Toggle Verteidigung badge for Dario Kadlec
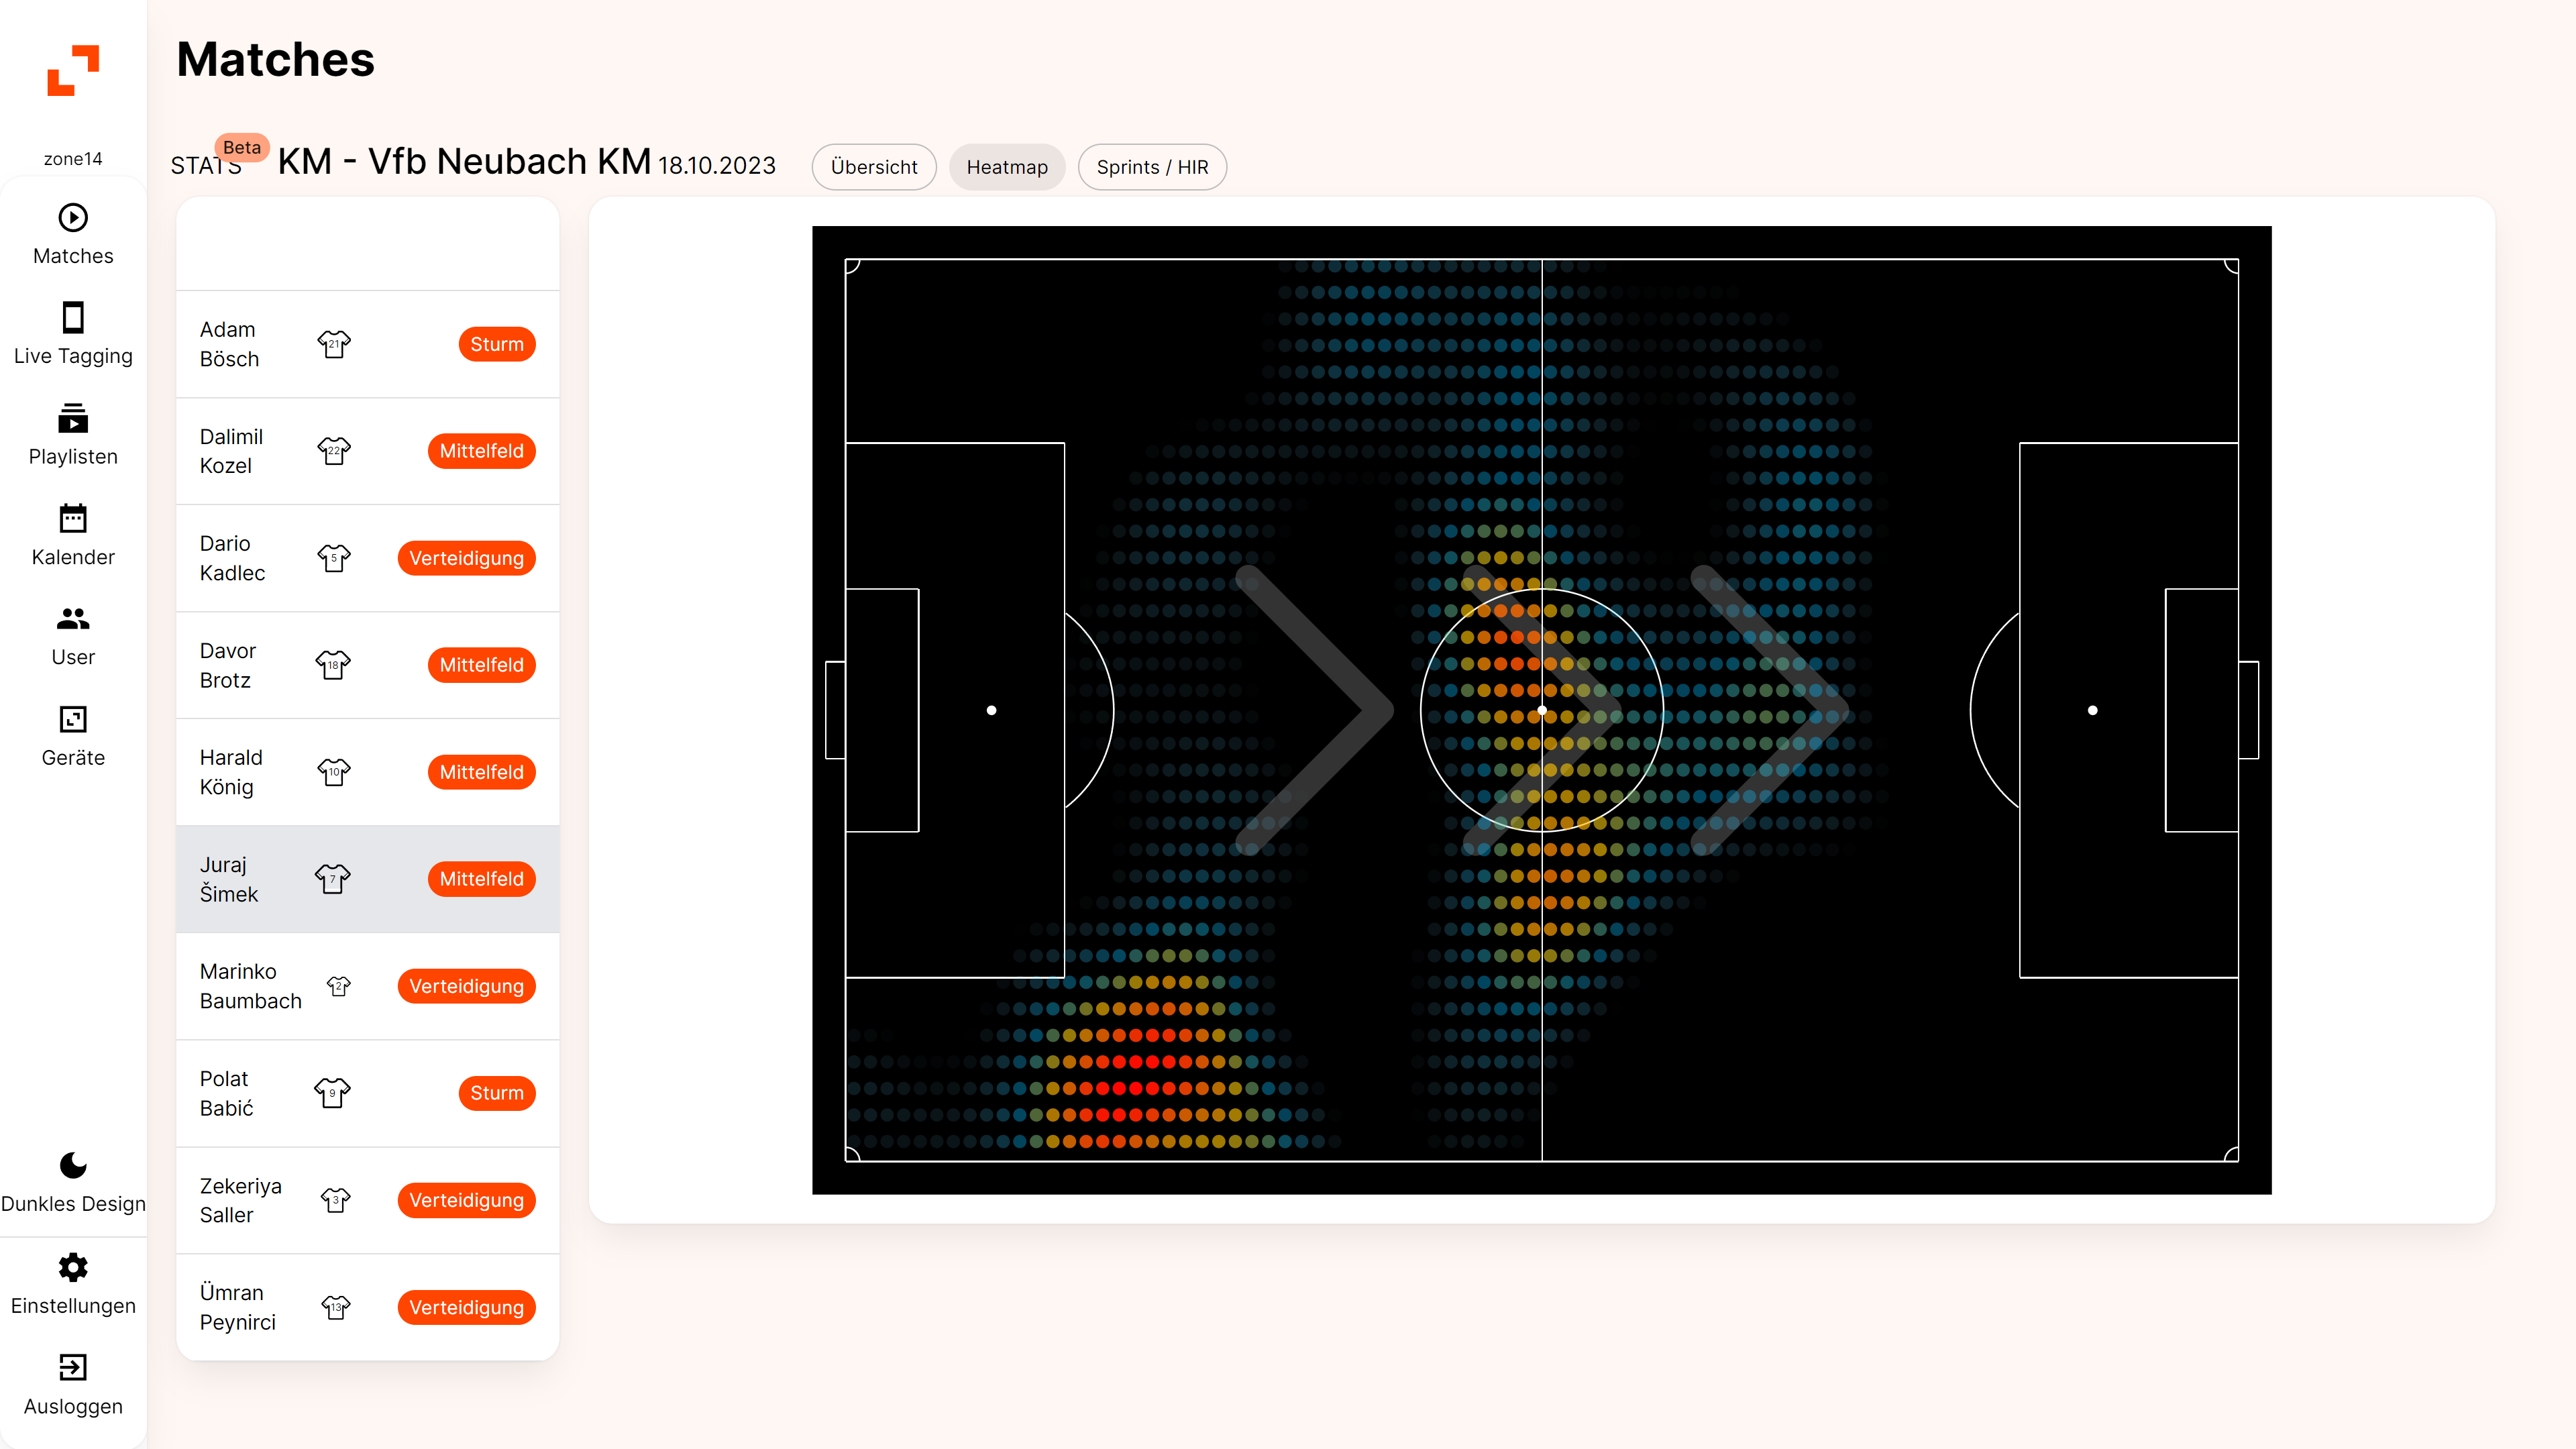The width and height of the screenshot is (2576, 1449). (466, 557)
